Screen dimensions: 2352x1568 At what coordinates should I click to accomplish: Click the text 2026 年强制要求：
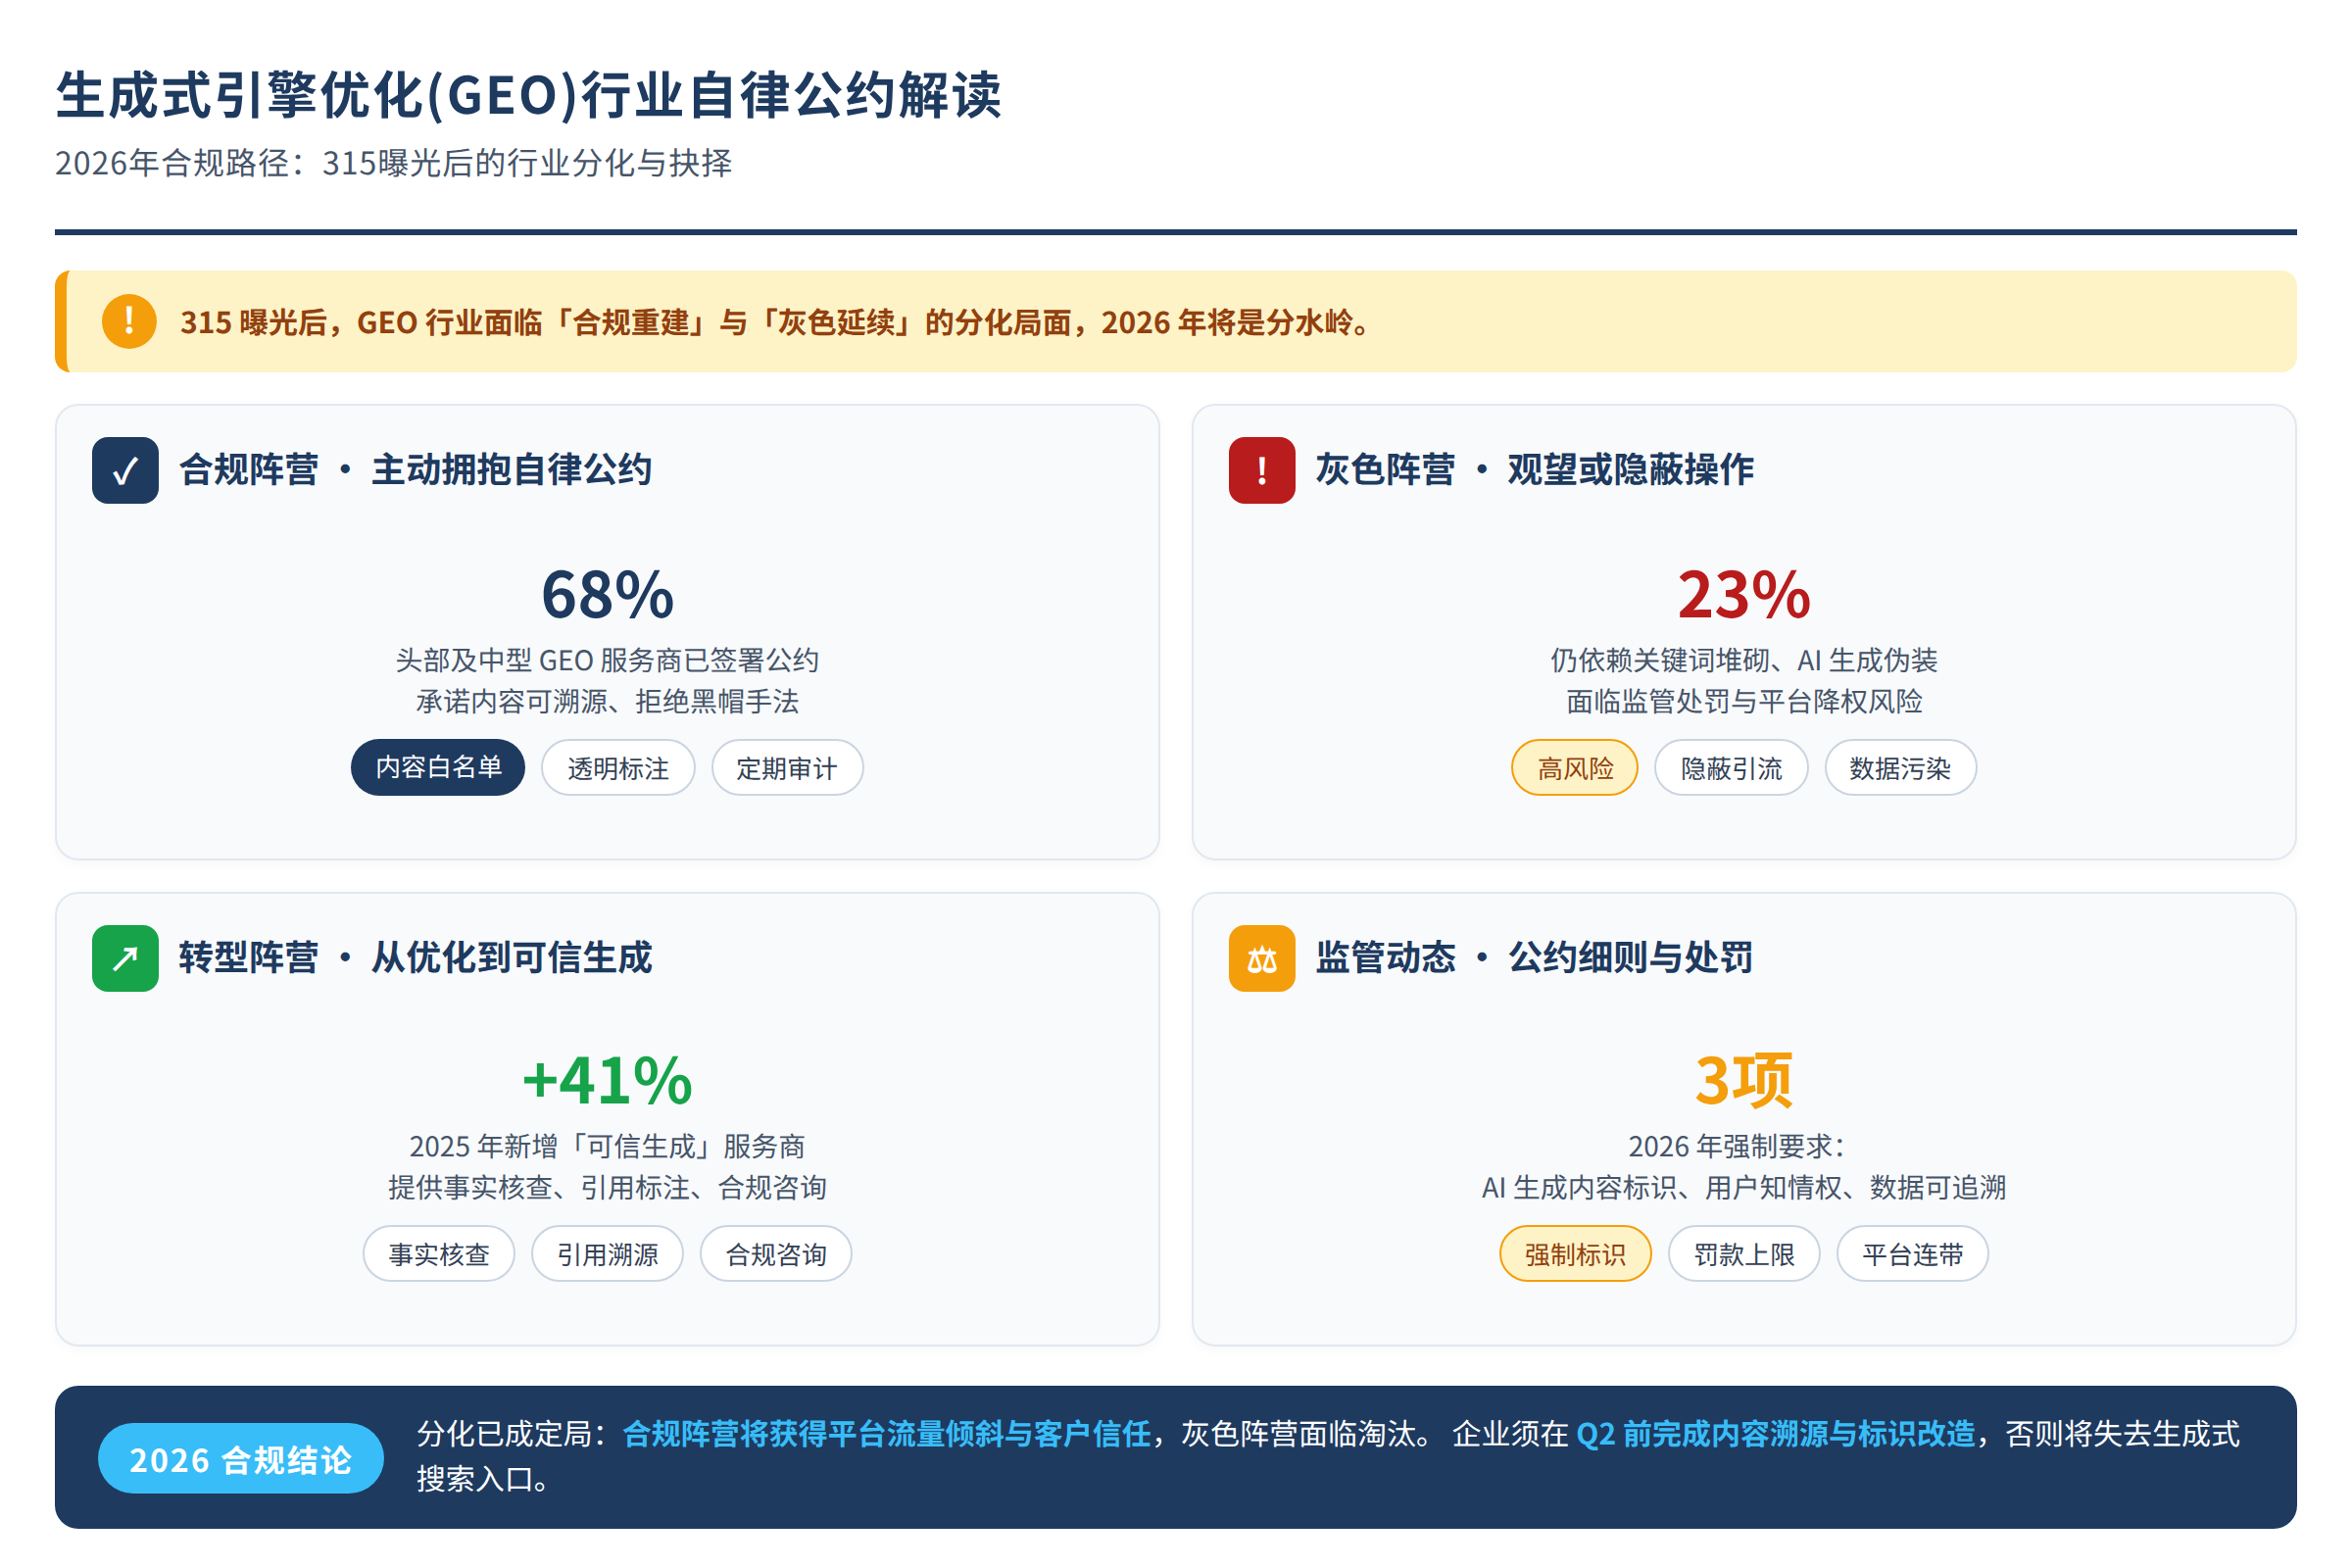(1736, 1146)
